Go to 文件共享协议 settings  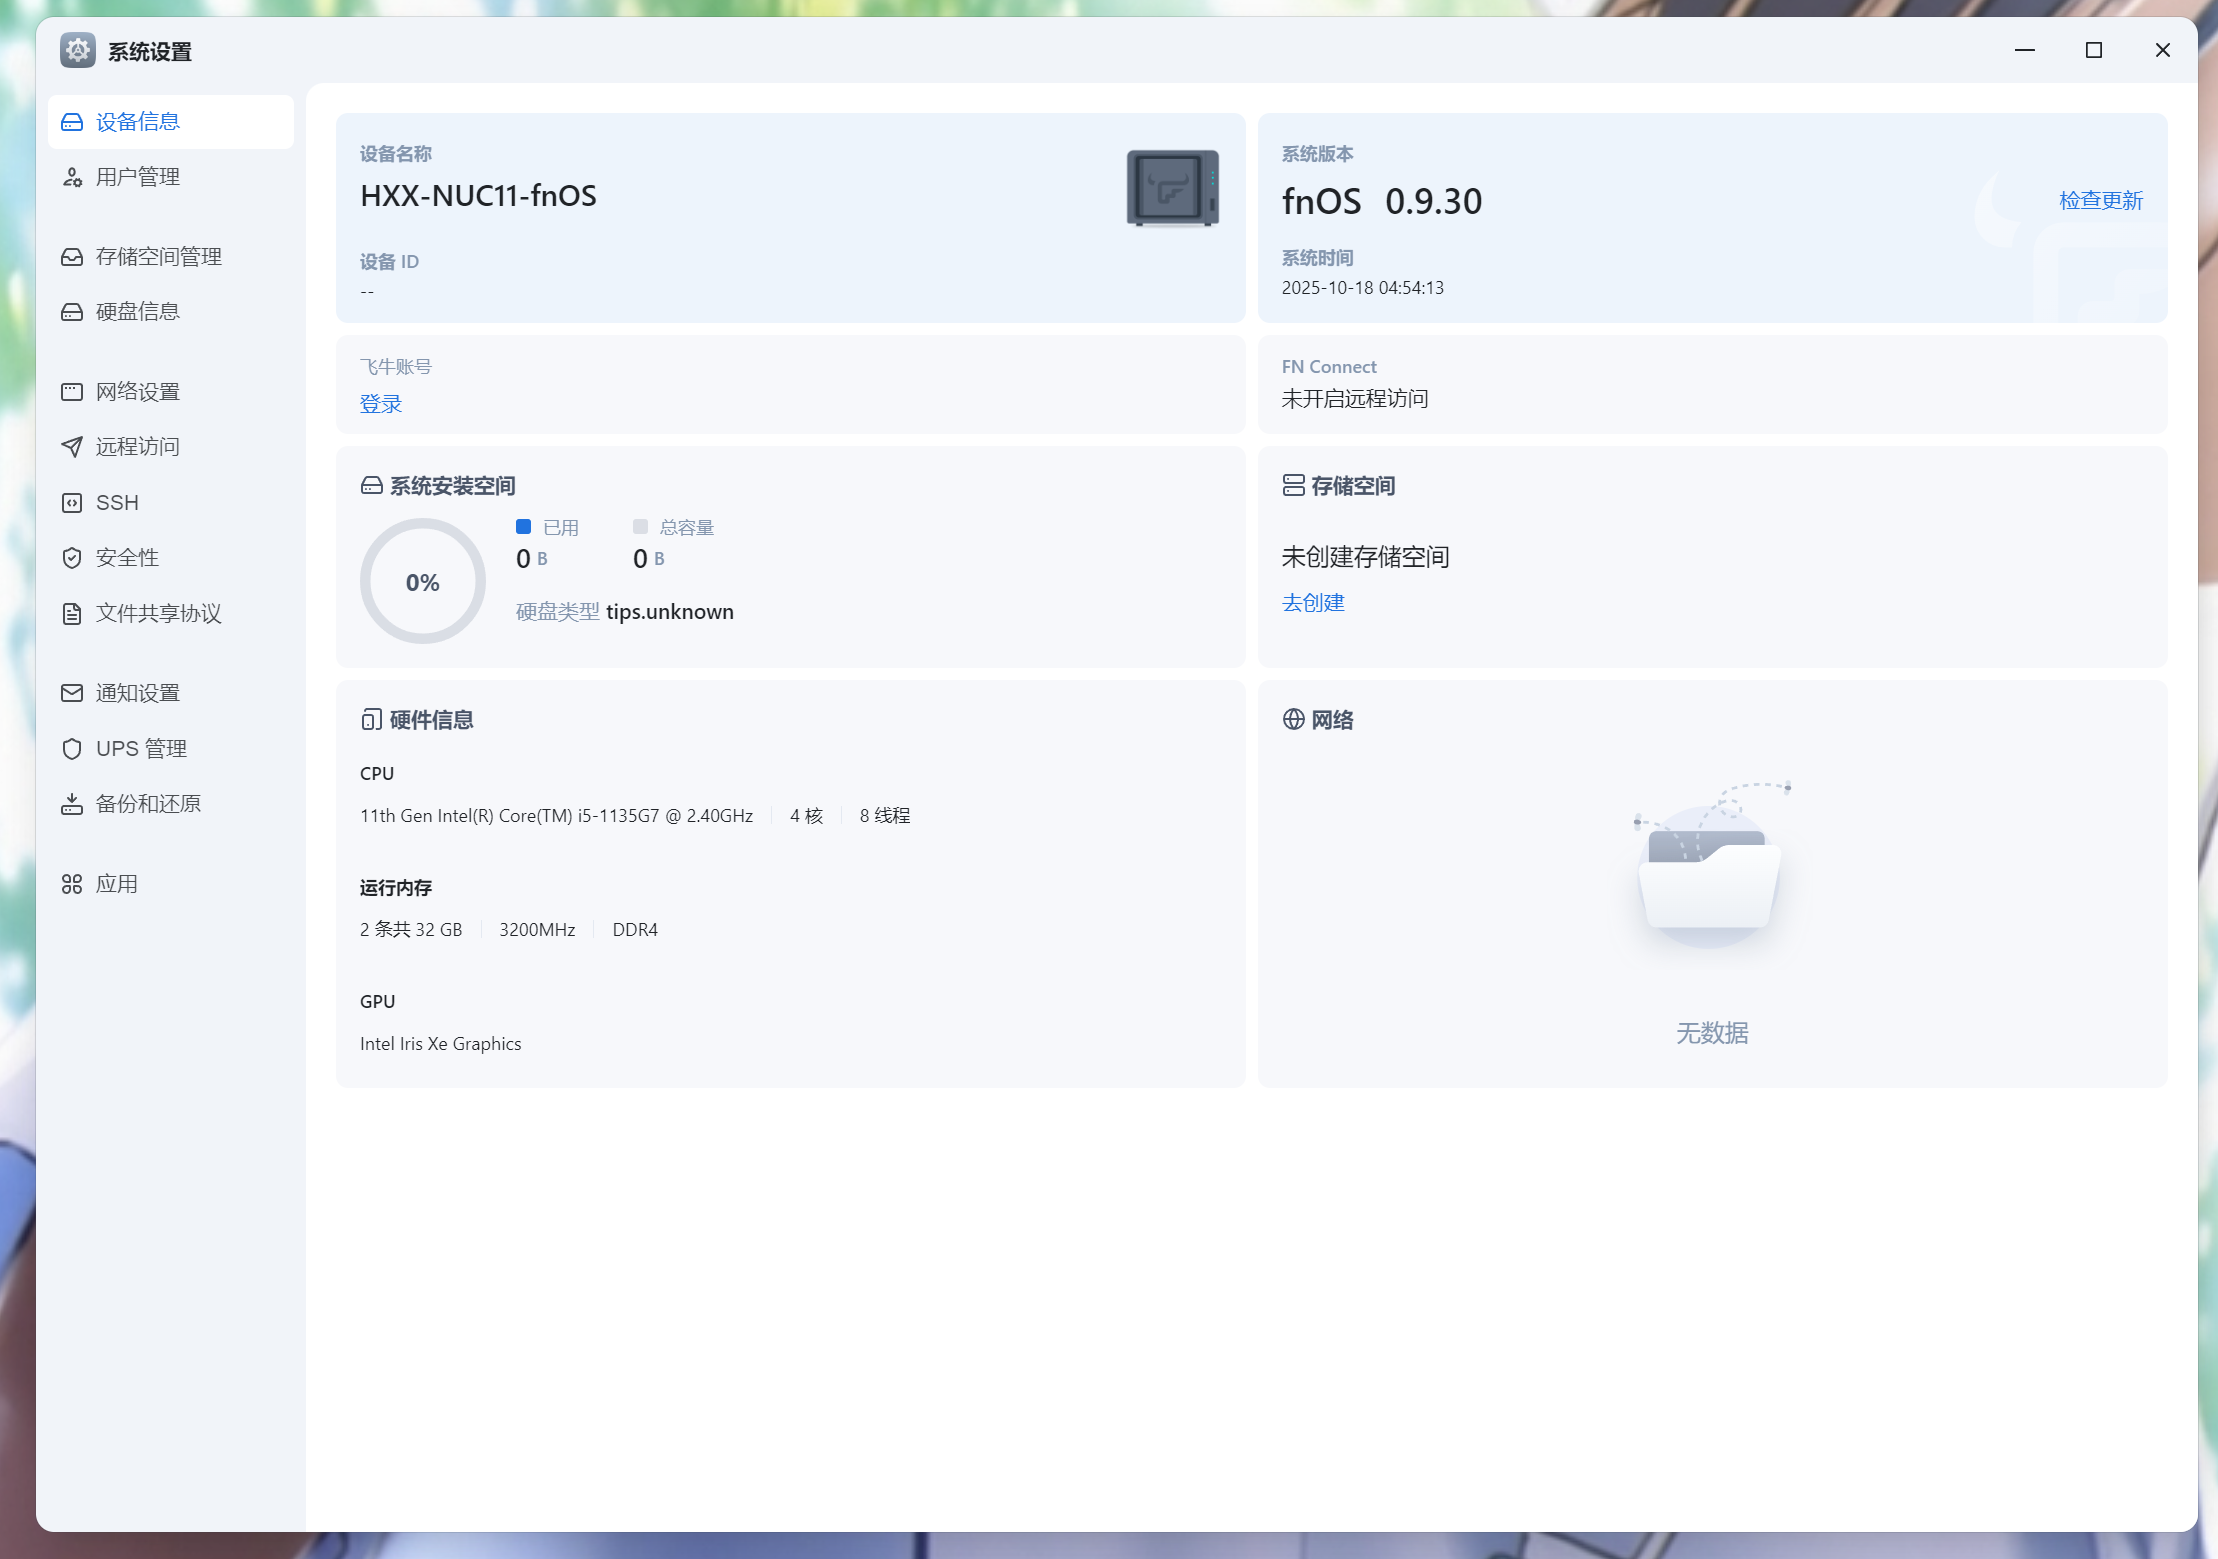point(158,613)
